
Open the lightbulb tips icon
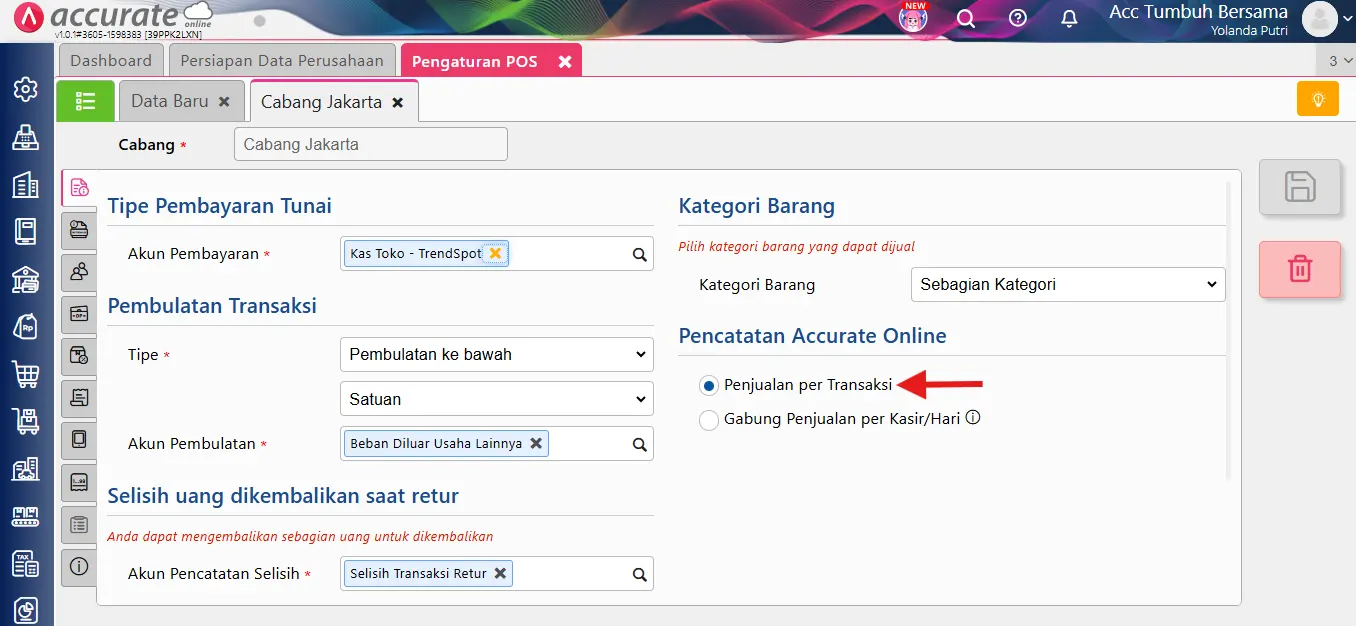click(x=1317, y=99)
